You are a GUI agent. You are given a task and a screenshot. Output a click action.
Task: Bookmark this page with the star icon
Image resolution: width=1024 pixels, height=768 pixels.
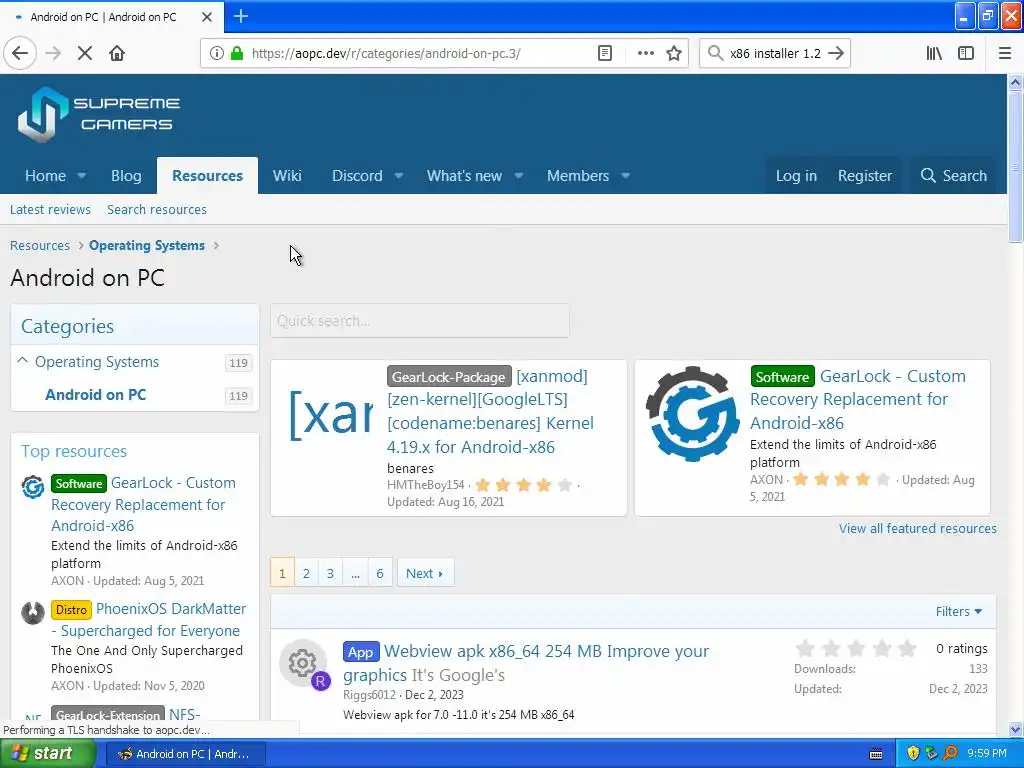[674, 54]
